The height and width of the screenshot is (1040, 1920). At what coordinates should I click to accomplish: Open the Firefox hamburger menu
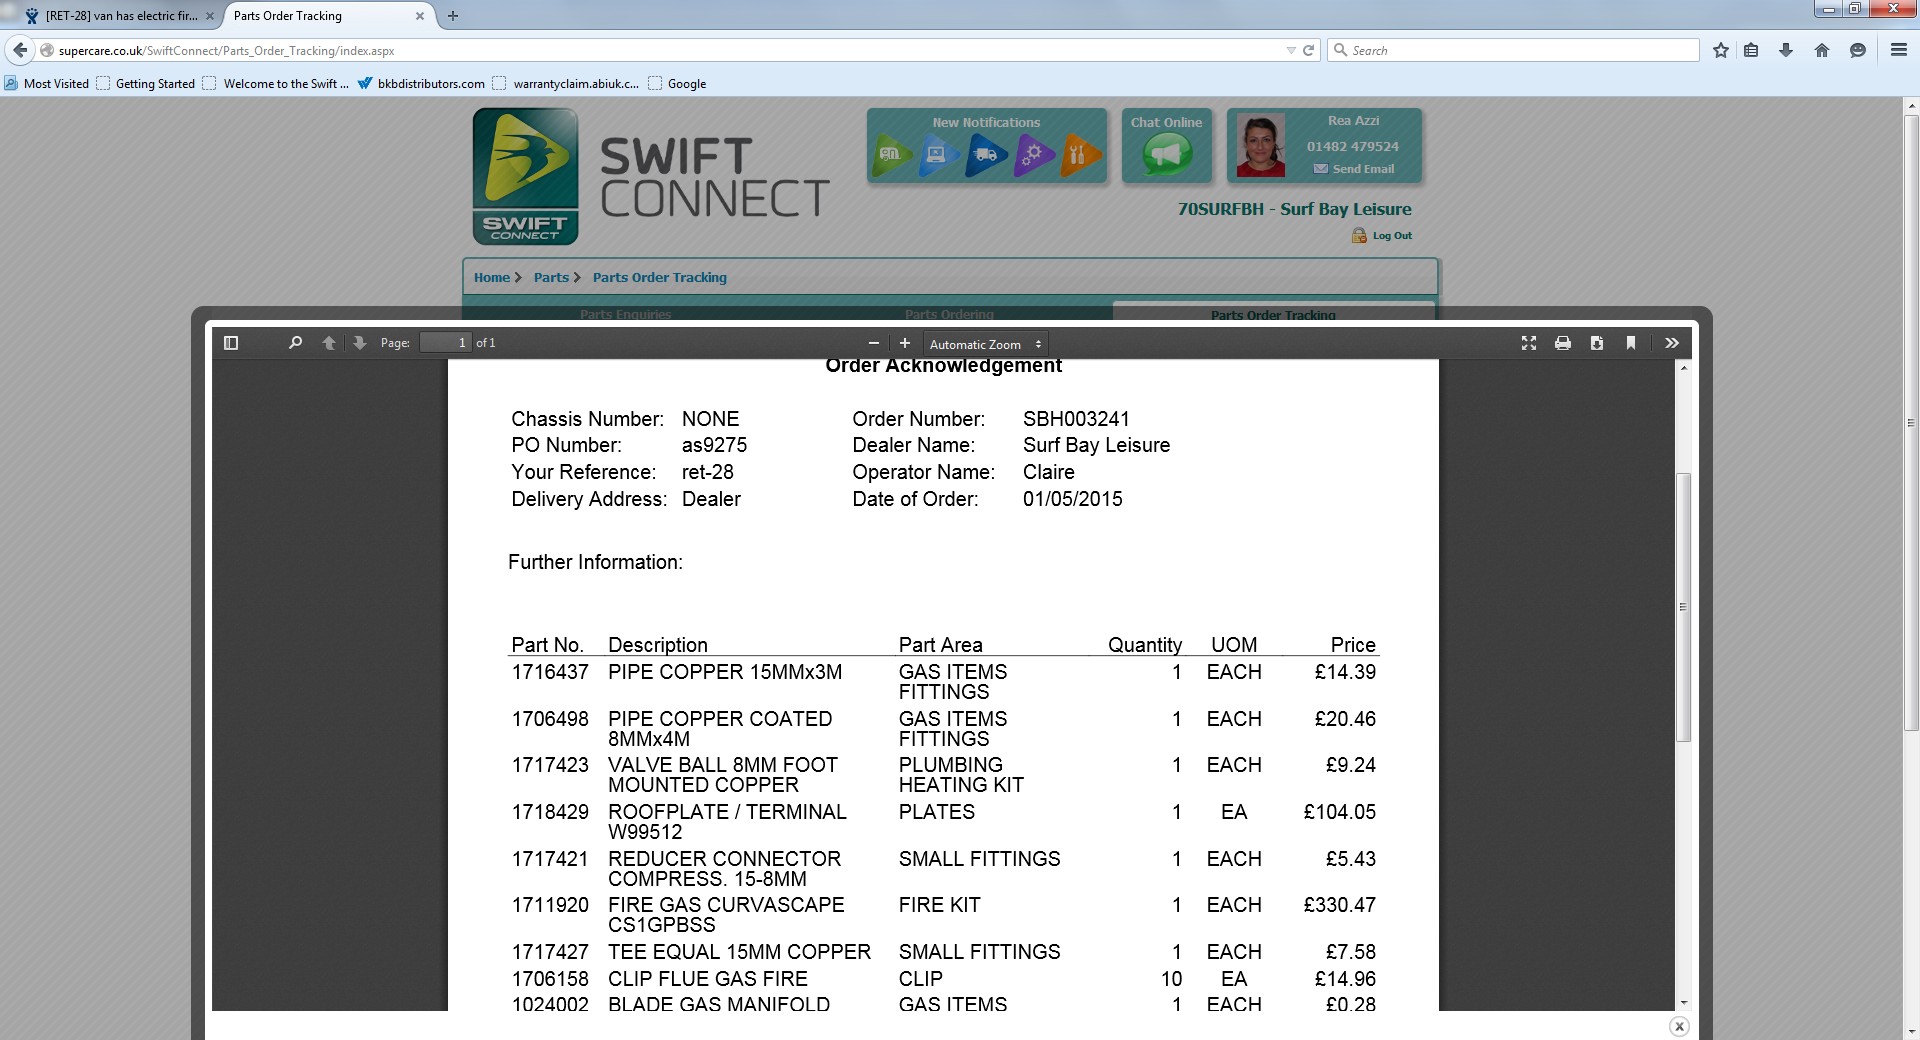[x=1899, y=50]
